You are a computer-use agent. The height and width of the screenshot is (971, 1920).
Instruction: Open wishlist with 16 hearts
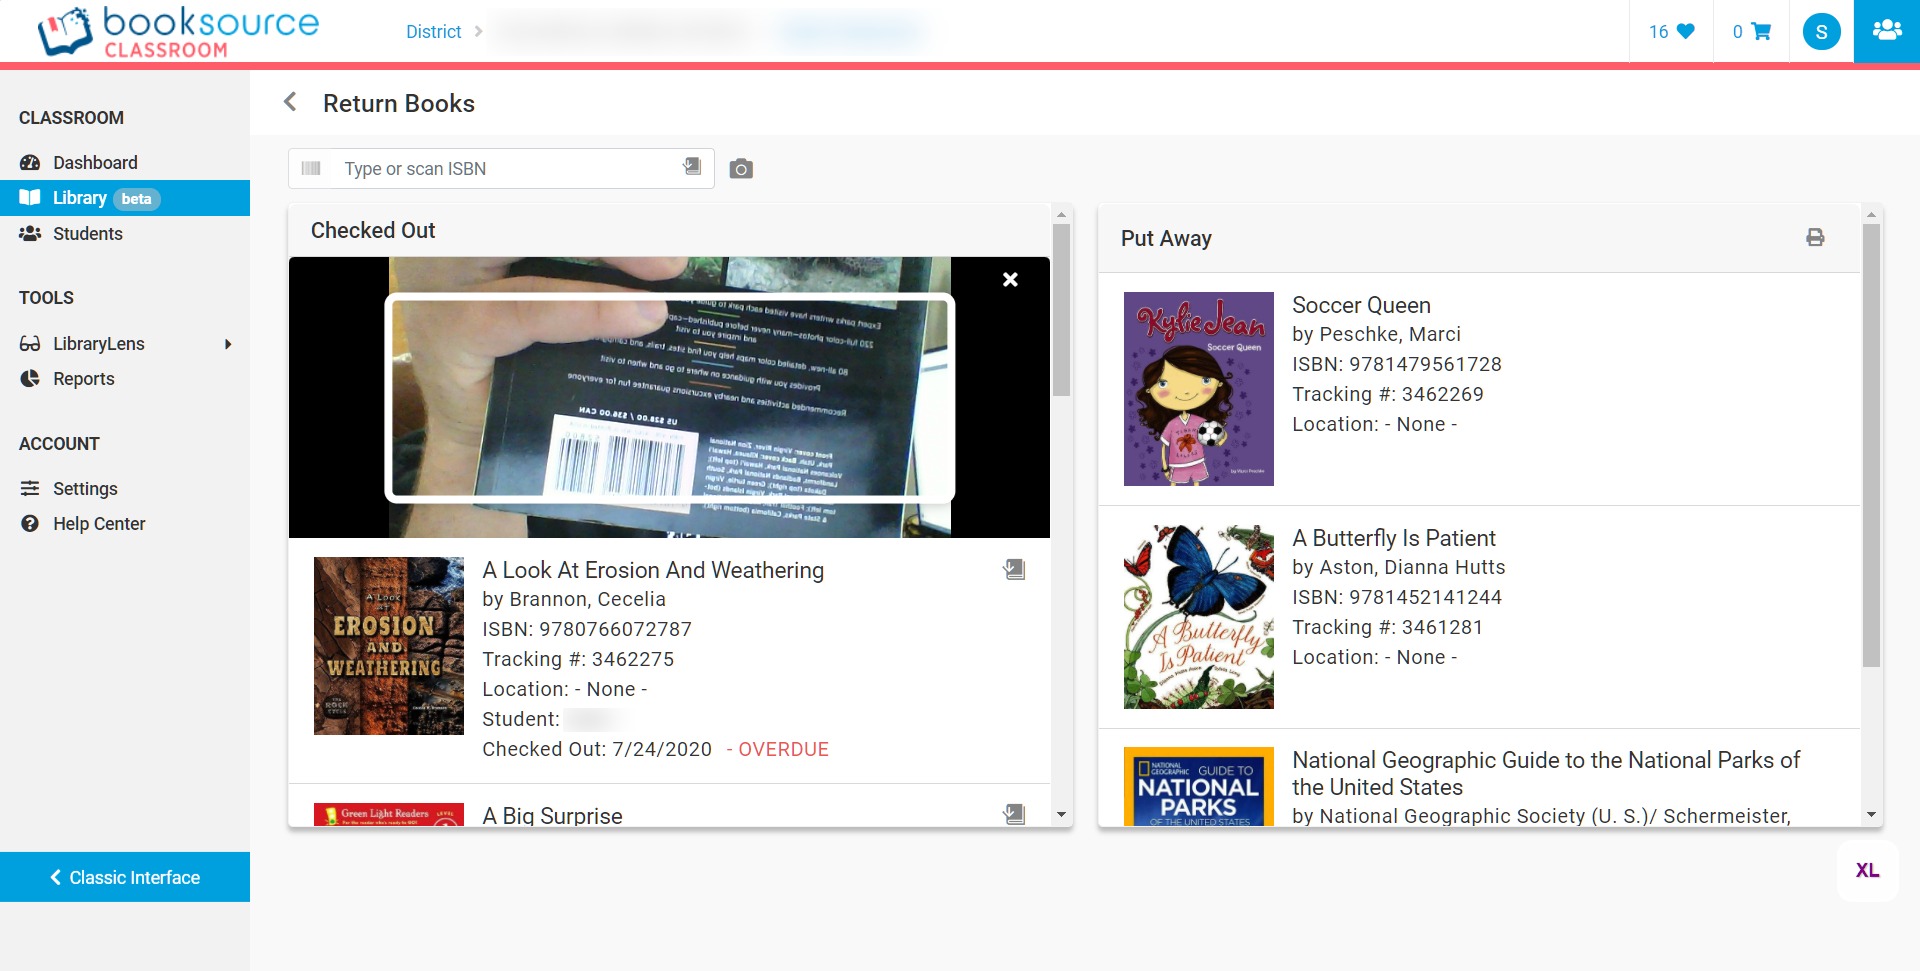coord(1671,31)
